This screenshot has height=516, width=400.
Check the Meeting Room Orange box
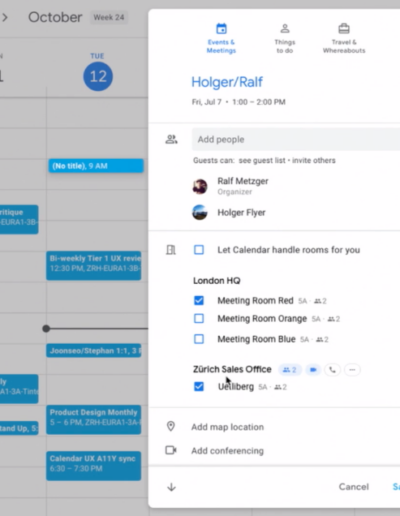(x=199, y=318)
